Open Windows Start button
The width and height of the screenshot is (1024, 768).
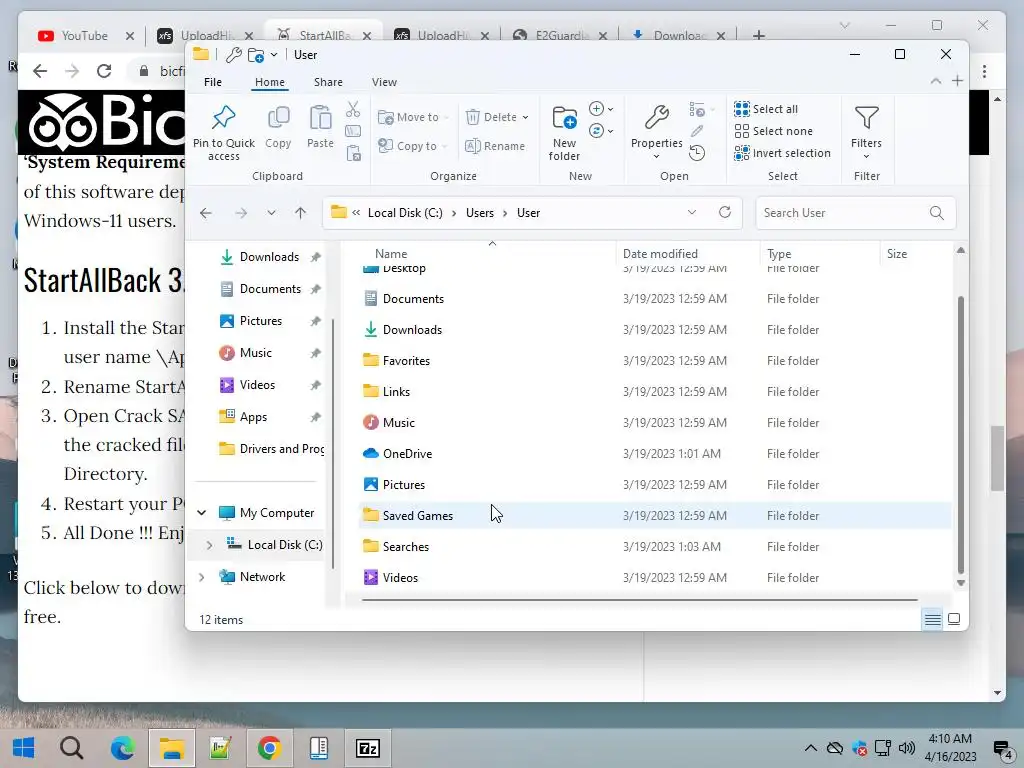tap(24, 748)
